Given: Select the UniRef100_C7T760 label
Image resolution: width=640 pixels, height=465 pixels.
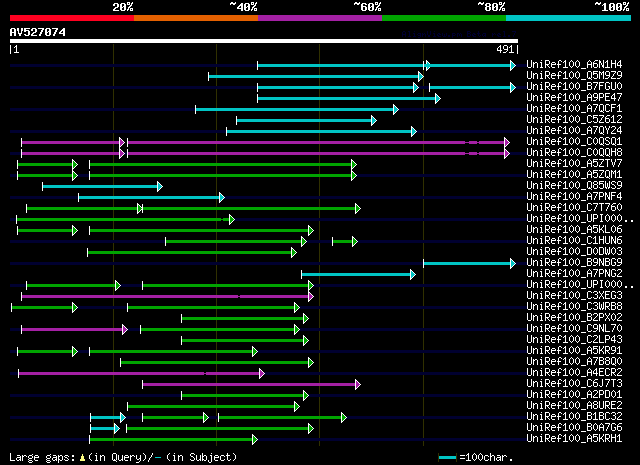Looking at the screenshot, I should pos(574,208).
